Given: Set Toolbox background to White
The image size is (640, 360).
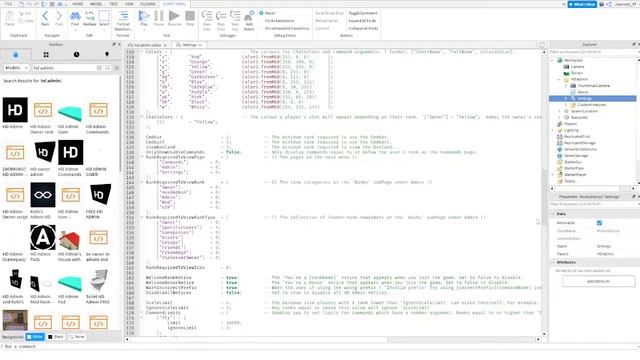Looking at the screenshot, I should click(35, 337).
